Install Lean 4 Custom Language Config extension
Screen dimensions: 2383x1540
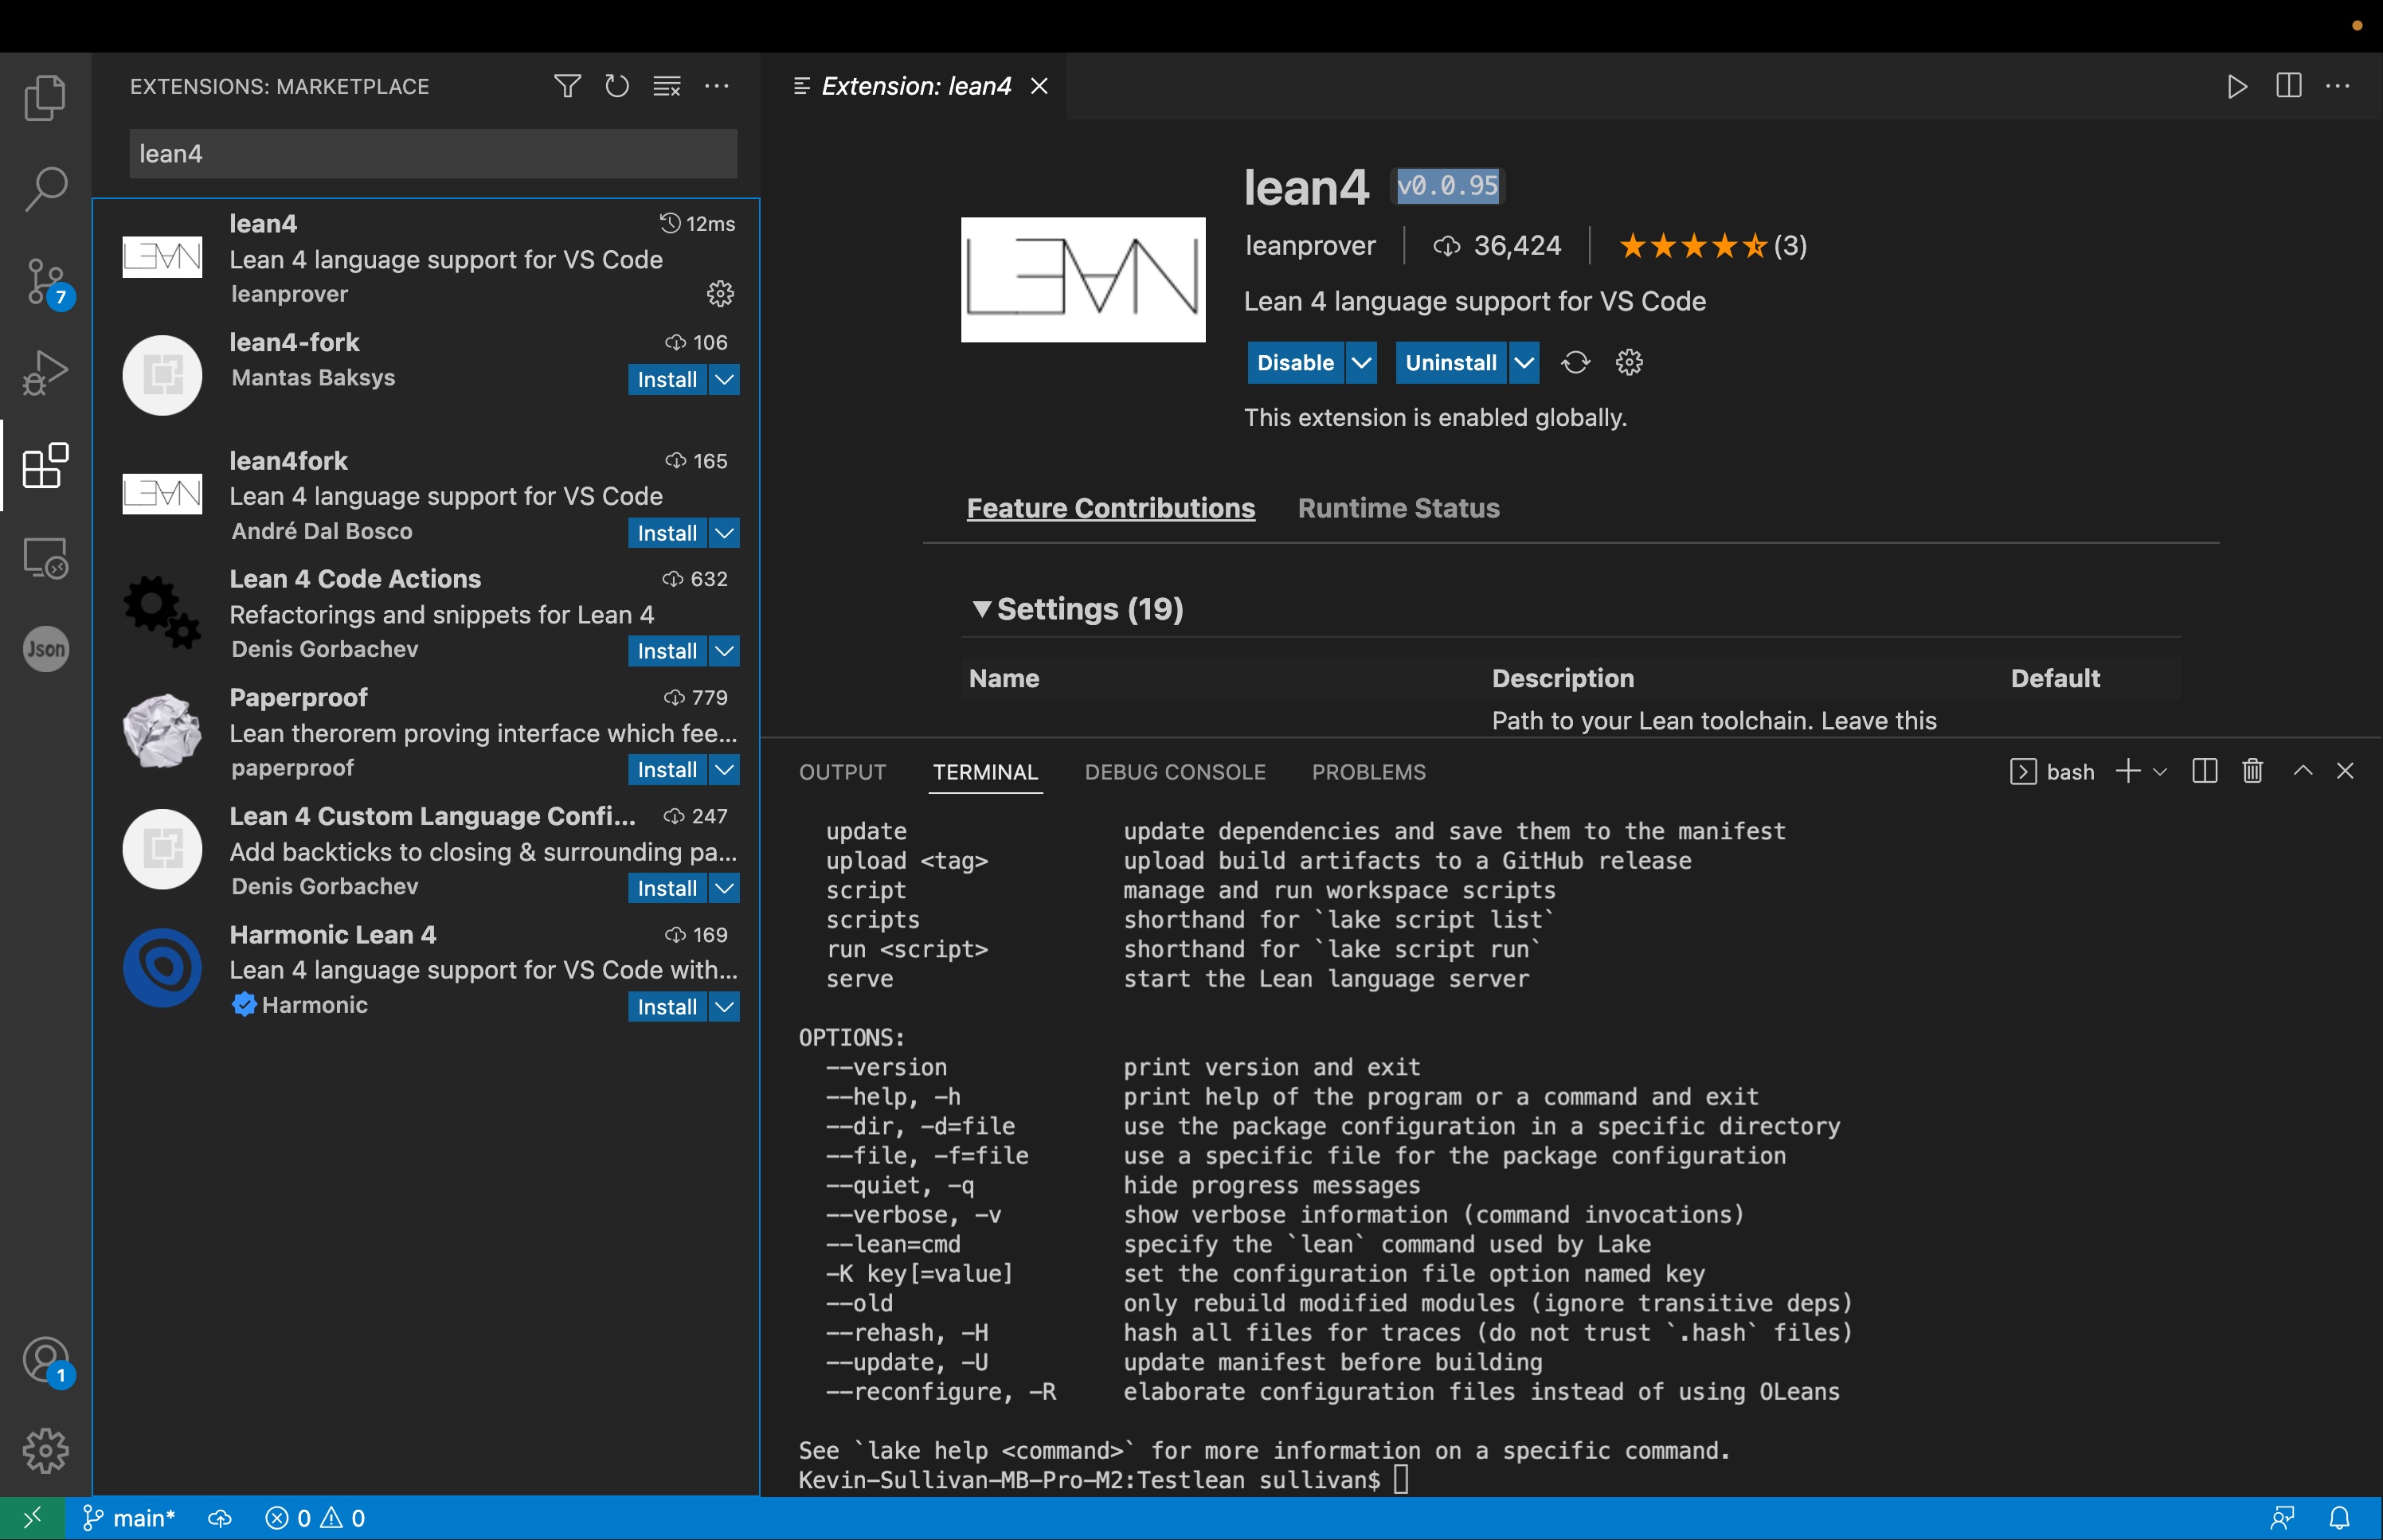tap(667, 888)
